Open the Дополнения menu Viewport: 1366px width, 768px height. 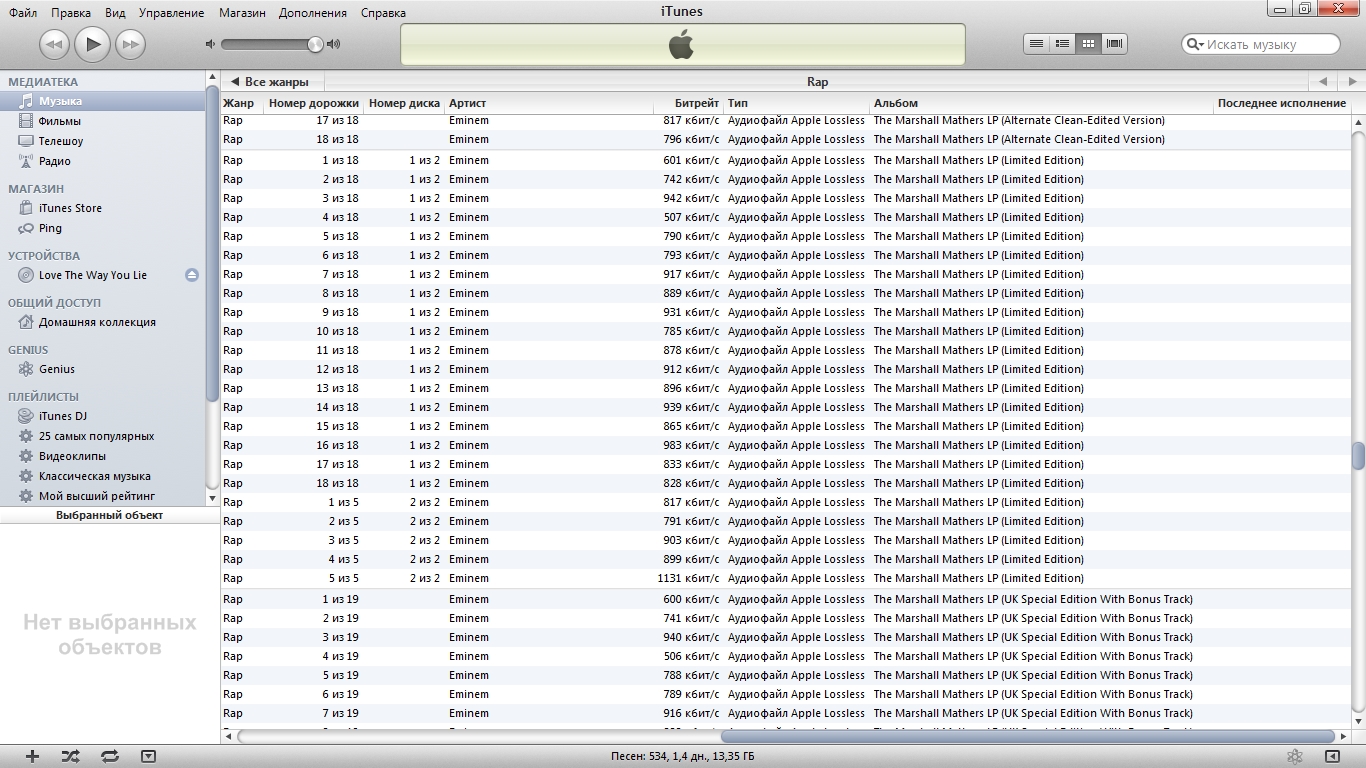tap(313, 13)
